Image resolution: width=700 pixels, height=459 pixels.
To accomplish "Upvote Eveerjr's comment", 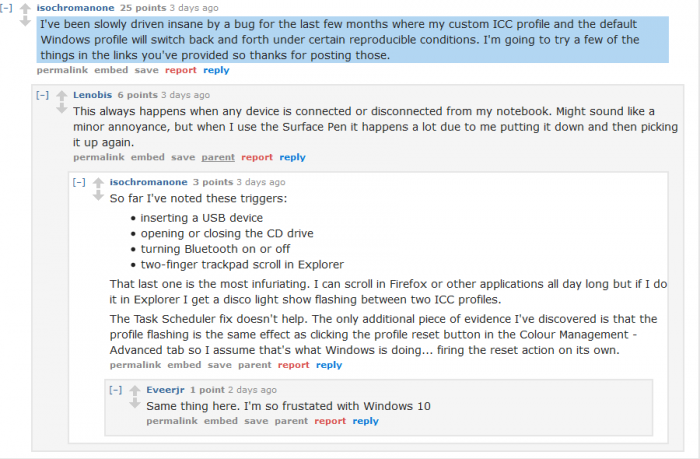I will point(134,391).
